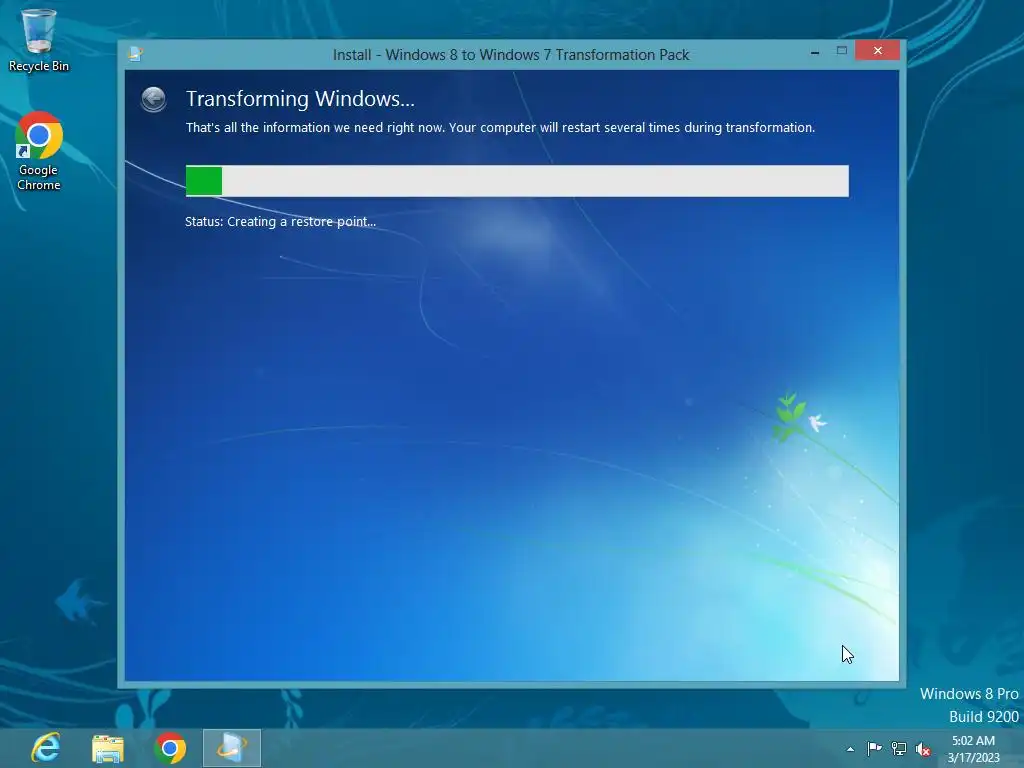Screen dimensions: 1024x768
Task: Open Action Center flag icon
Action: 874,748
